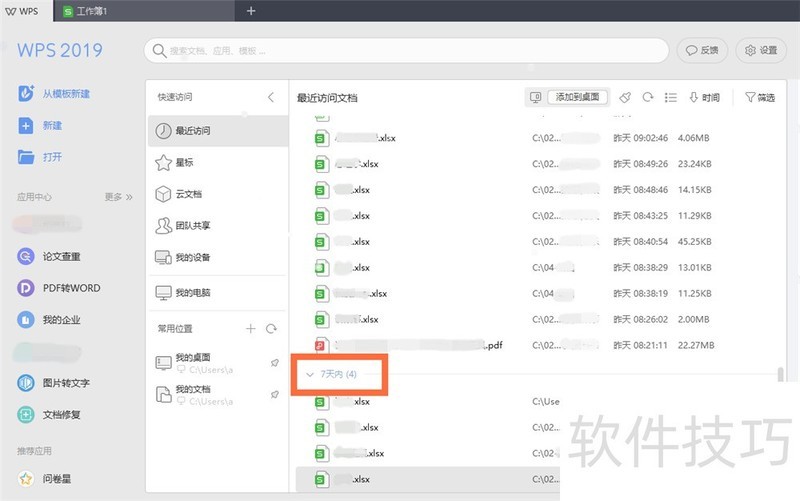Click the 22.27MB size cell
Screen dimensions: 800x501
tap(696, 345)
